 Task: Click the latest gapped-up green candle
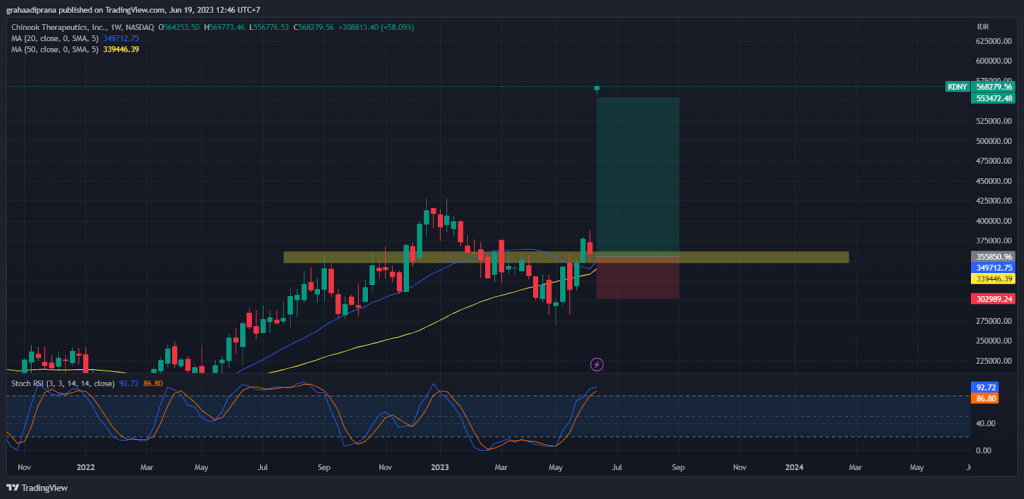coord(597,88)
